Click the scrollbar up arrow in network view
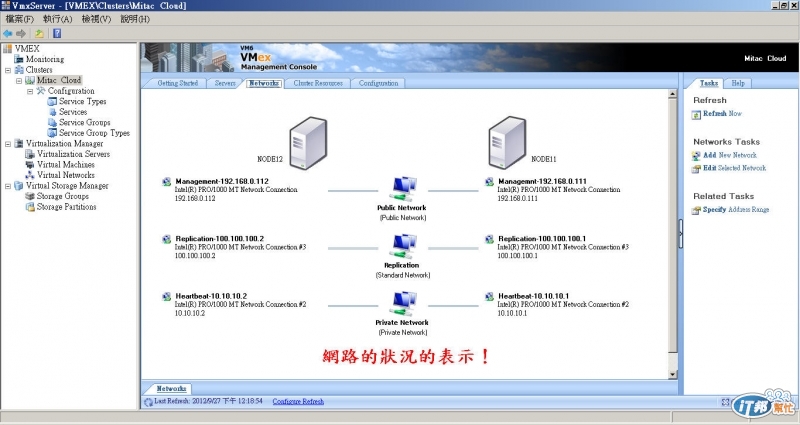 (x=672, y=94)
